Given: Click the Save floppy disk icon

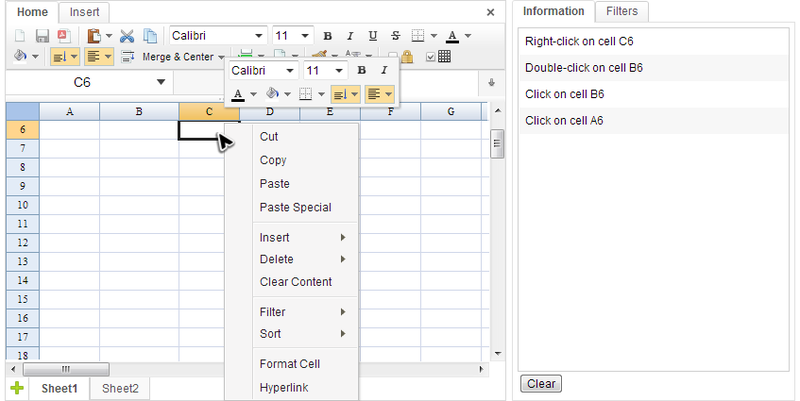Looking at the screenshot, I should click(x=42, y=36).
